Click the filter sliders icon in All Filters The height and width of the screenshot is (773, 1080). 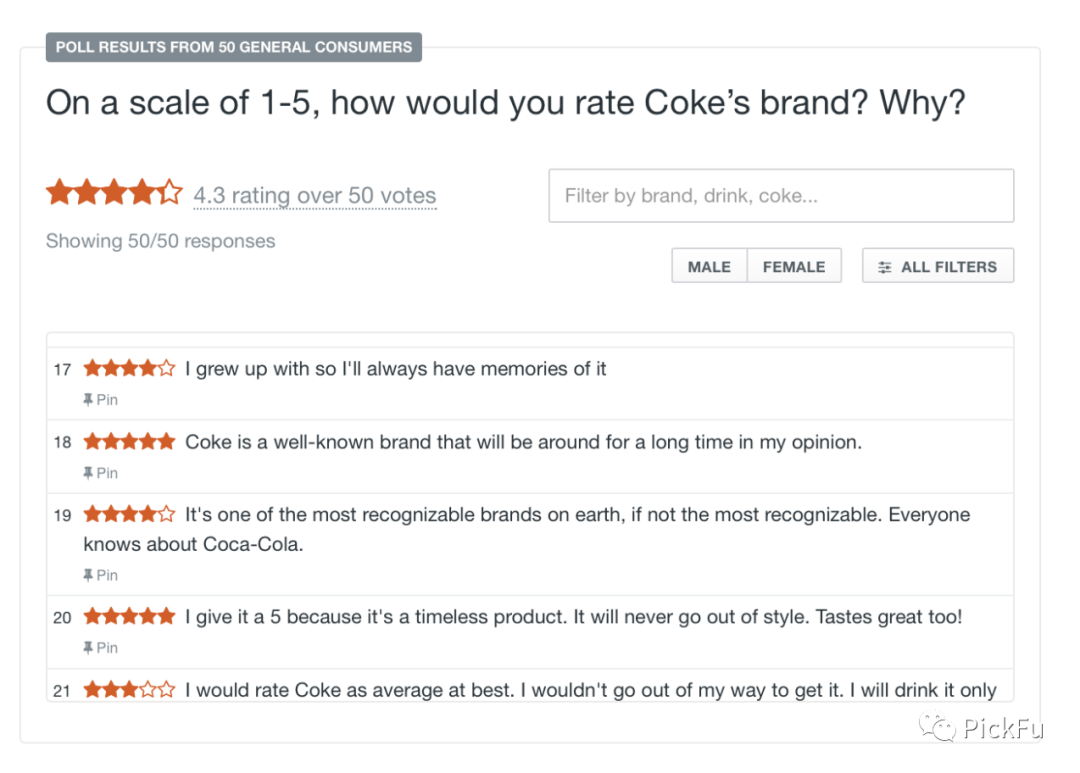(x=884, y=267)
